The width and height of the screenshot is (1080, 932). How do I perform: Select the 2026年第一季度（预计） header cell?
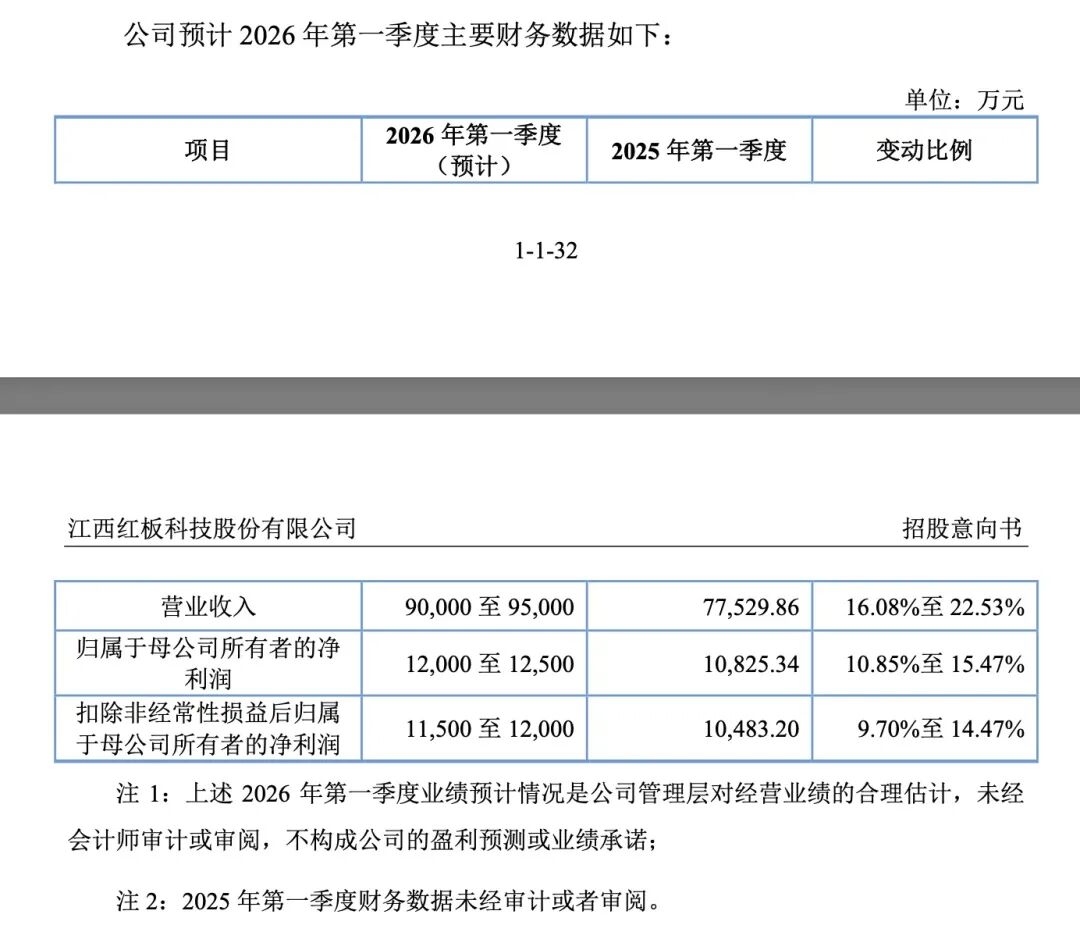coord(474,150)
